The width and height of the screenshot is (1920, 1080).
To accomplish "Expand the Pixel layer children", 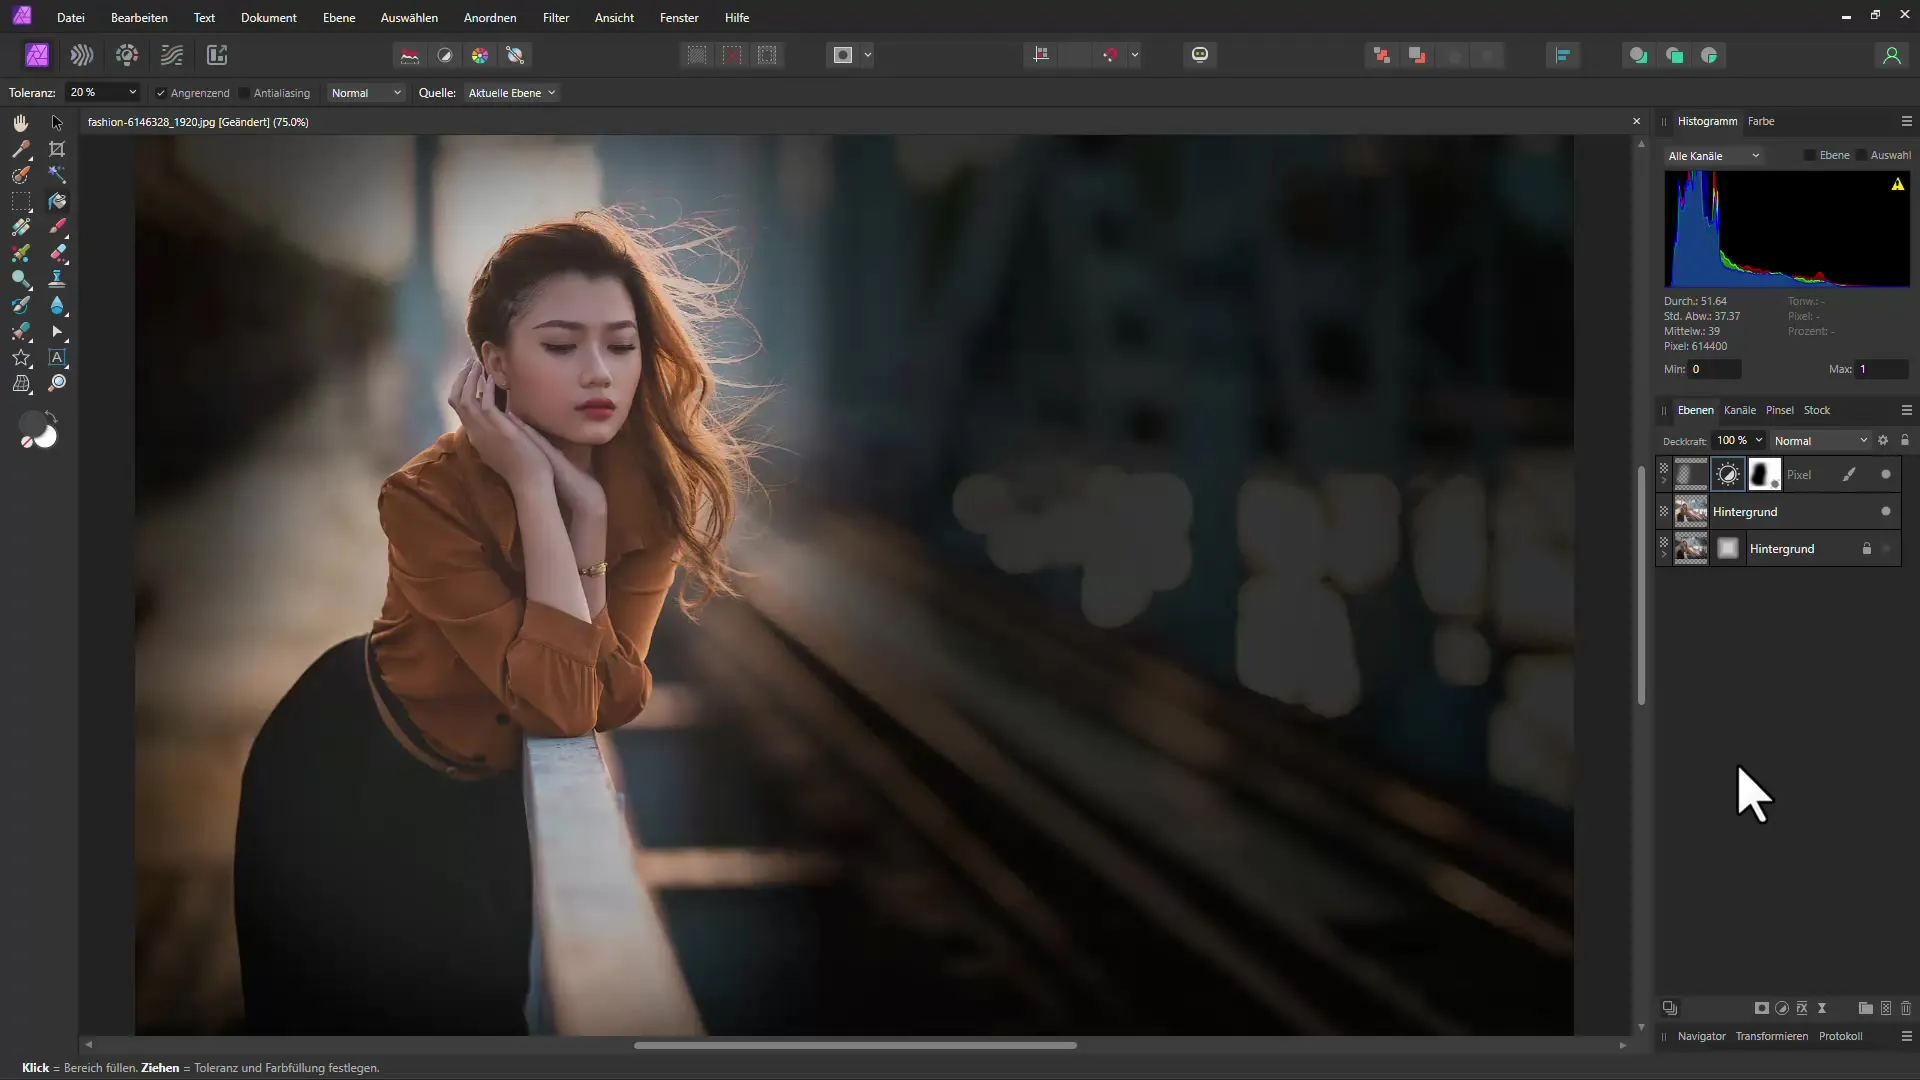I will [1664, 482].
